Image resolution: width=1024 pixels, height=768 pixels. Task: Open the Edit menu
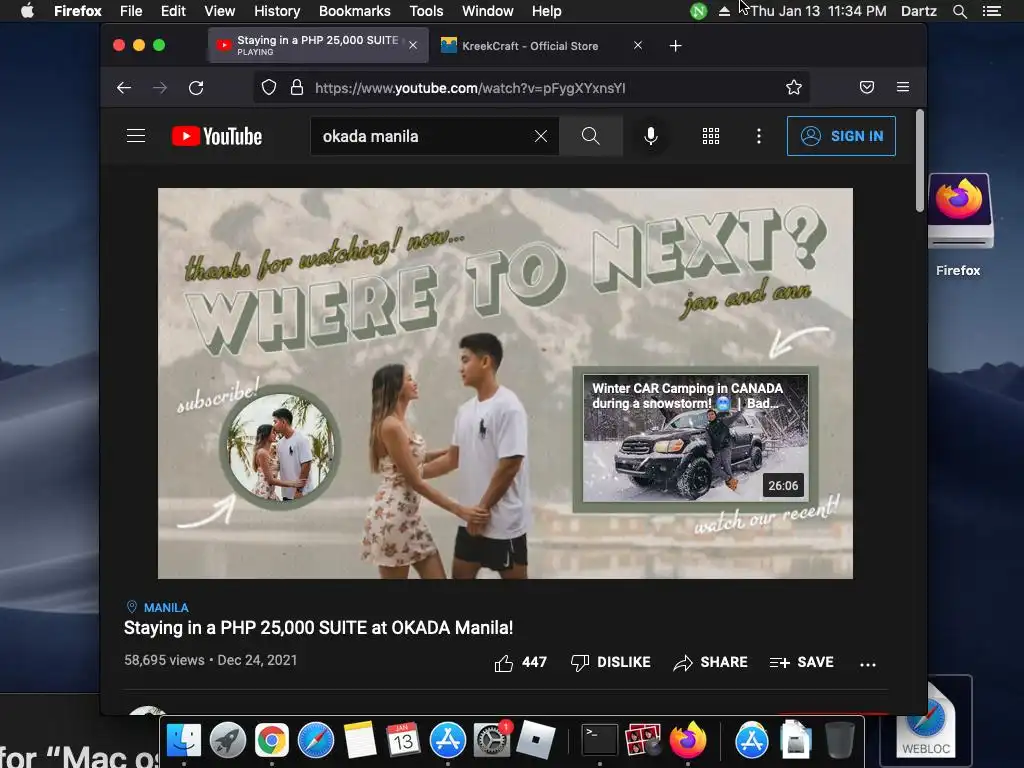click(173, 11)
